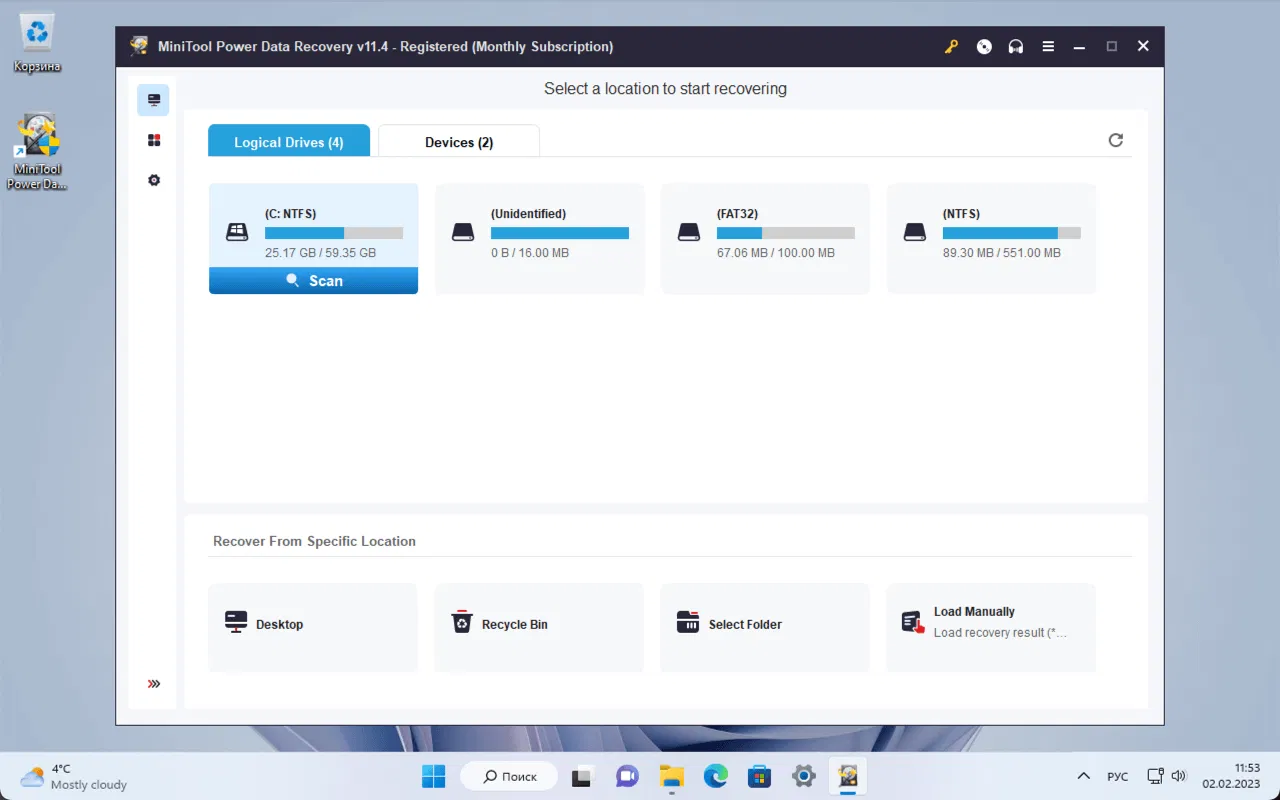Open the utilities grid icon in sidebar
1280x800 pixels.
(x=154, y=140)
